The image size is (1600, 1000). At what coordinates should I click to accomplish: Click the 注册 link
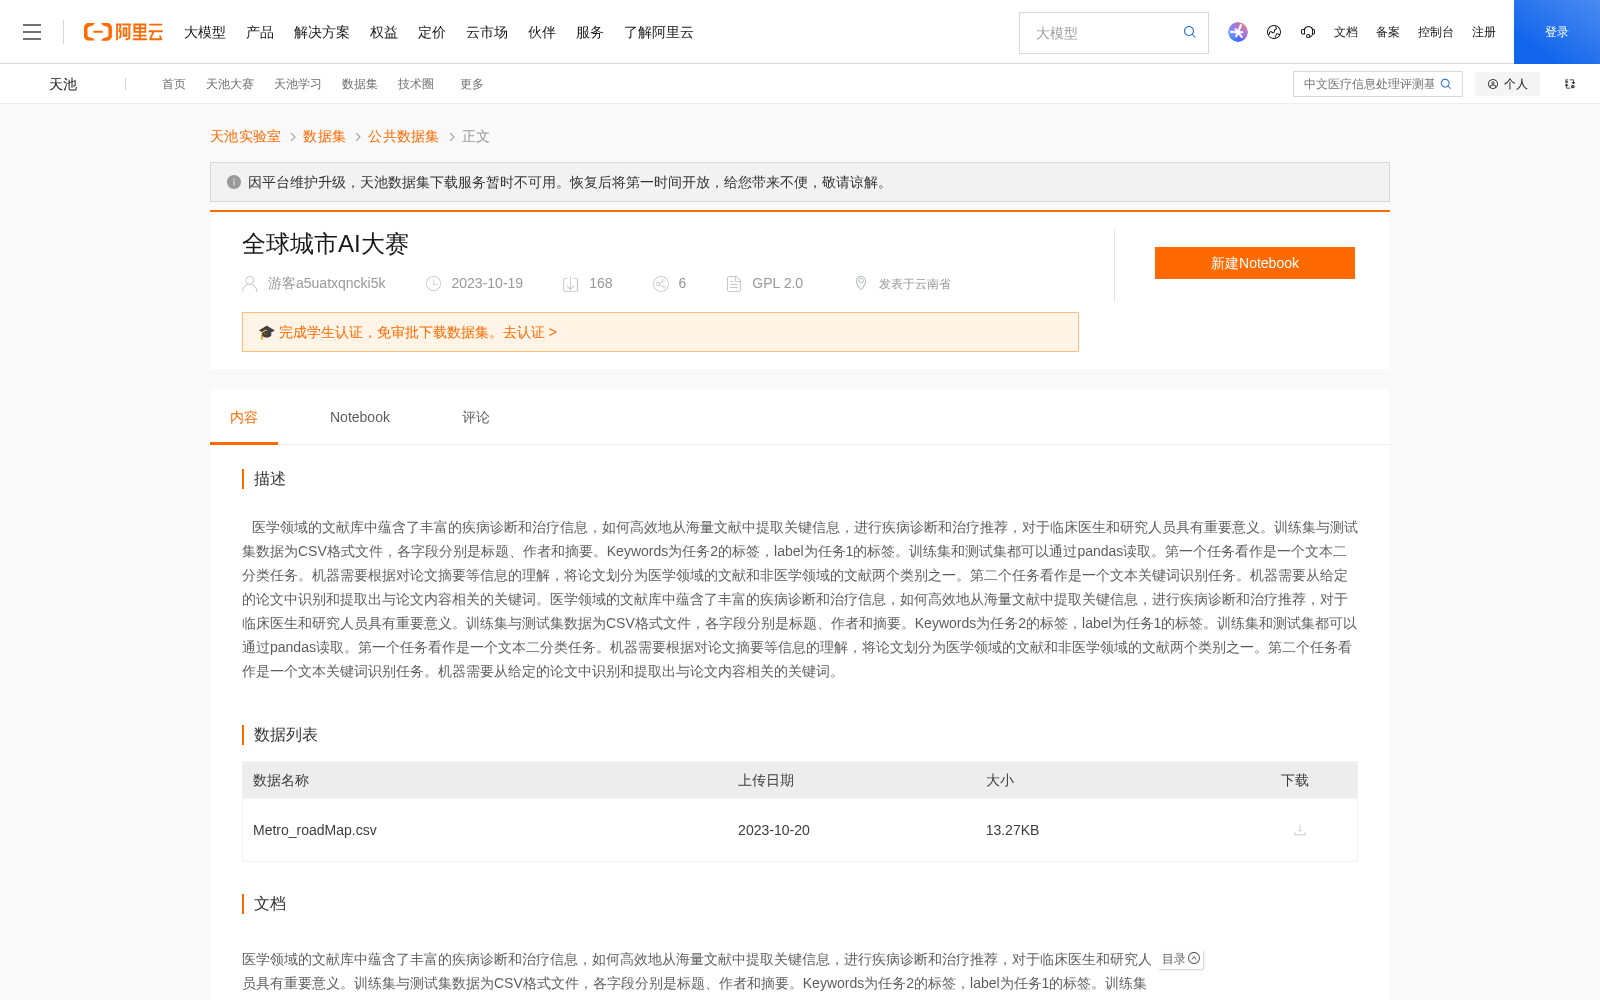[x=1484, y=32]
